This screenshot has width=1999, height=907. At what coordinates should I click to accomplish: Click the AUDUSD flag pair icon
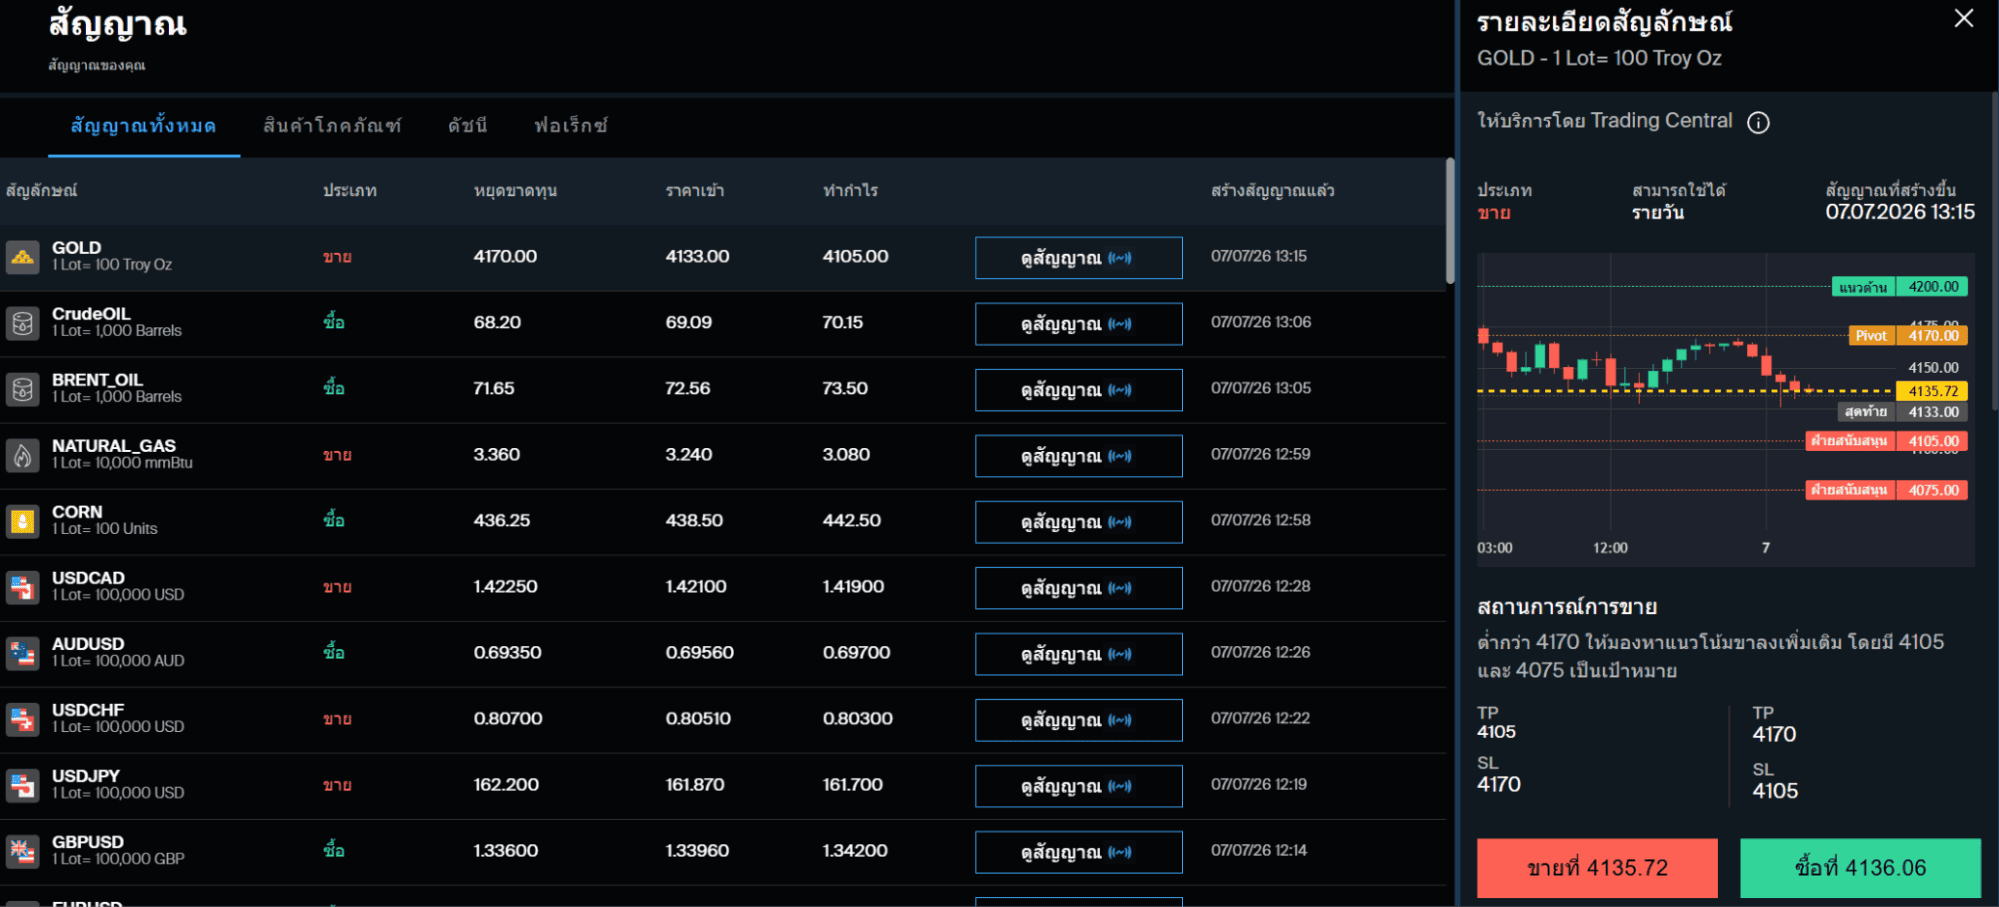[x=22, y=653]
